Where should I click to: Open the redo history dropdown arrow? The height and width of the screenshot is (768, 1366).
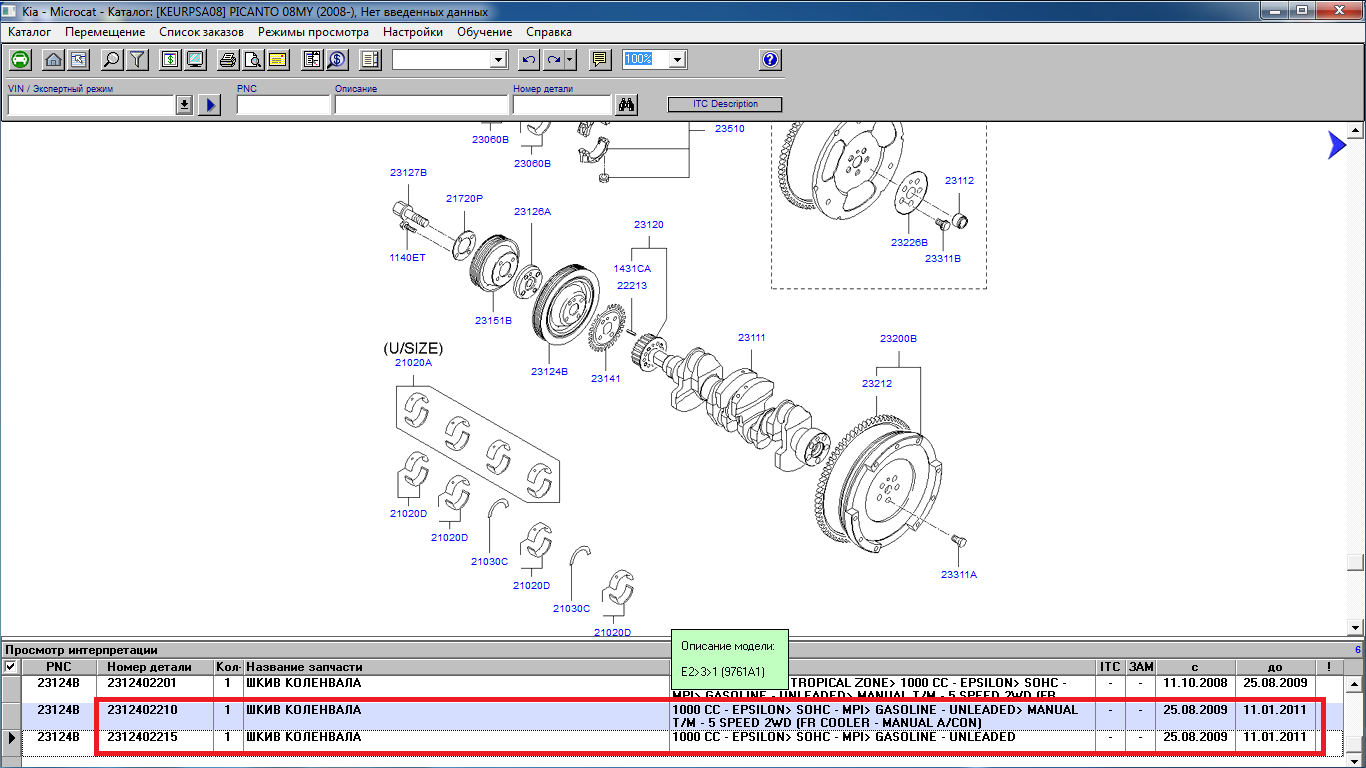pyautogui.click(x=570, y=60)
